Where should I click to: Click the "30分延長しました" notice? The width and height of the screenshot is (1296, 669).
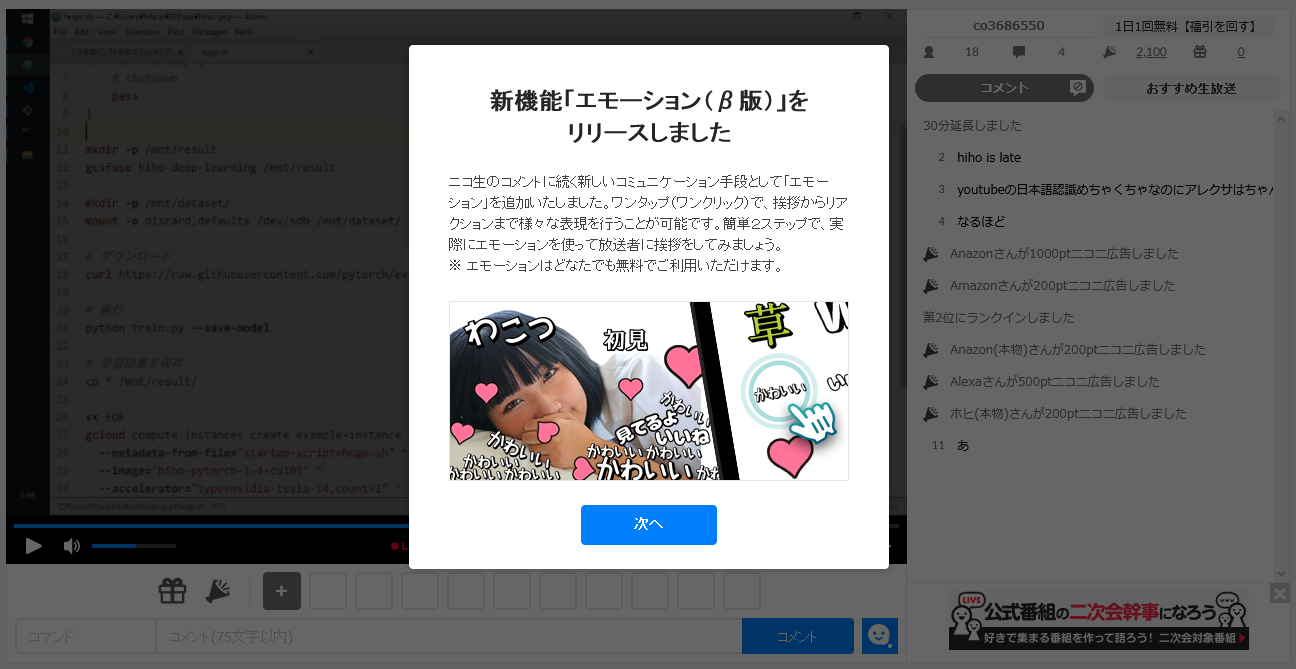(973, 126)
